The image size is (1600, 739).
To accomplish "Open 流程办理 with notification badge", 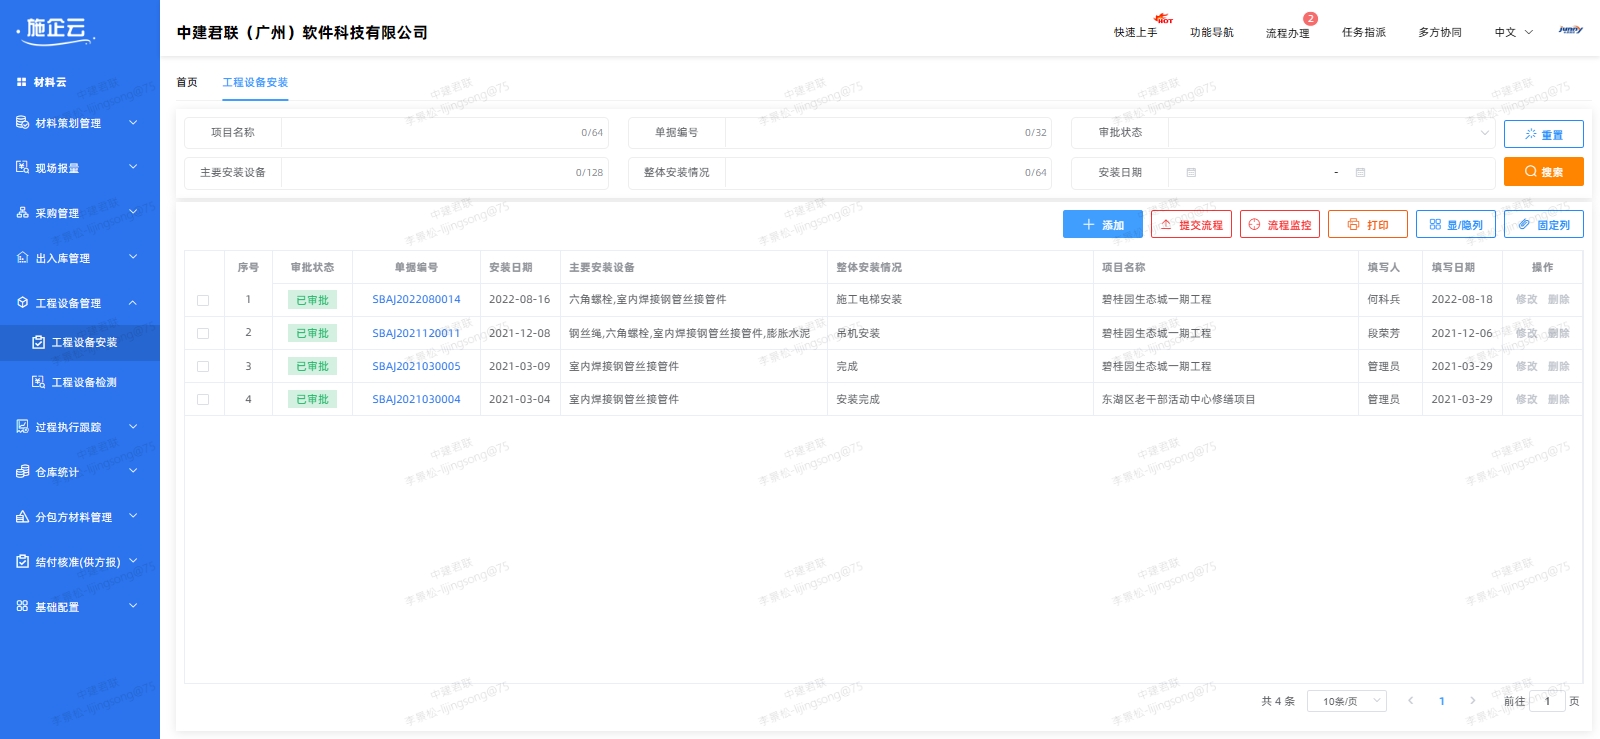I will coord(1287,33).
